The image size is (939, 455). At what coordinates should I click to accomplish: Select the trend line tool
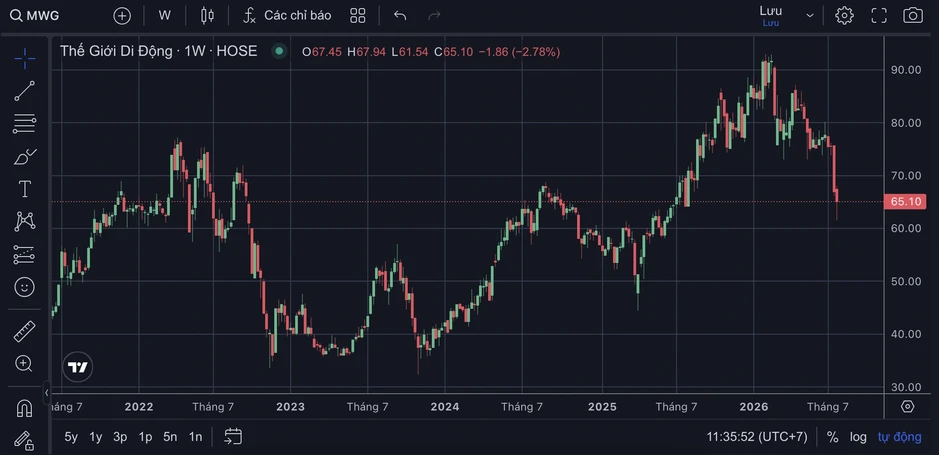pyautogui.click(x=25, y=91)
